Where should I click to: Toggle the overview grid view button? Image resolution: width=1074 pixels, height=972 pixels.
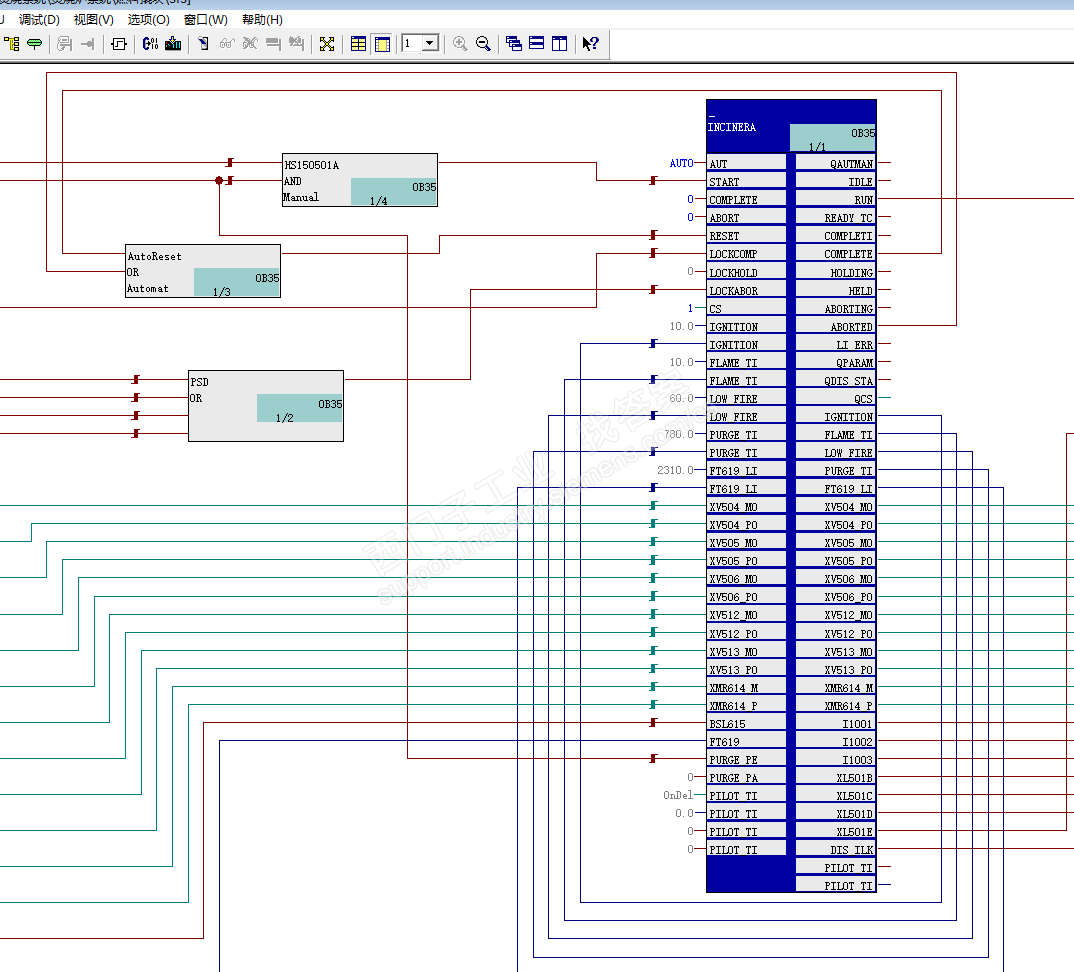(x=358, y=43)
